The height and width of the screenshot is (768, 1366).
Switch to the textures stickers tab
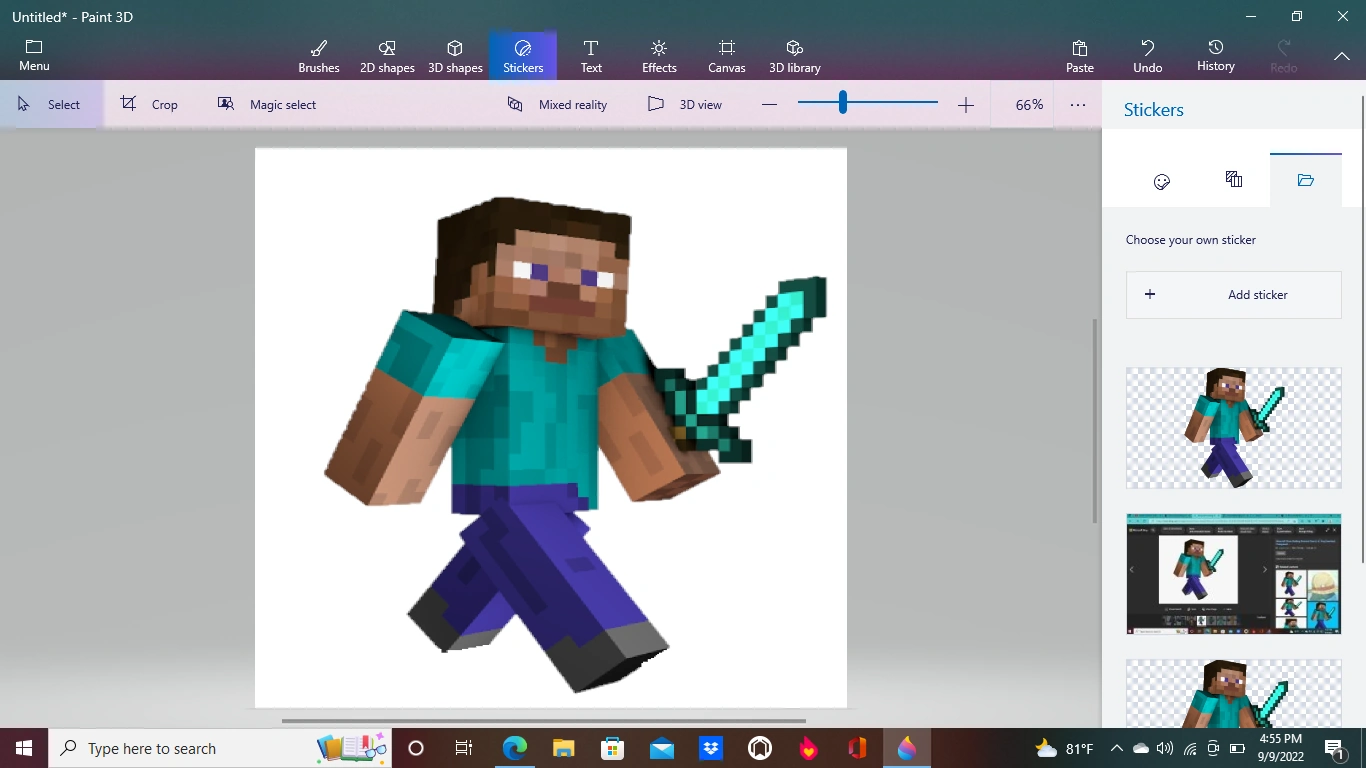click(x=1233, y=181)
